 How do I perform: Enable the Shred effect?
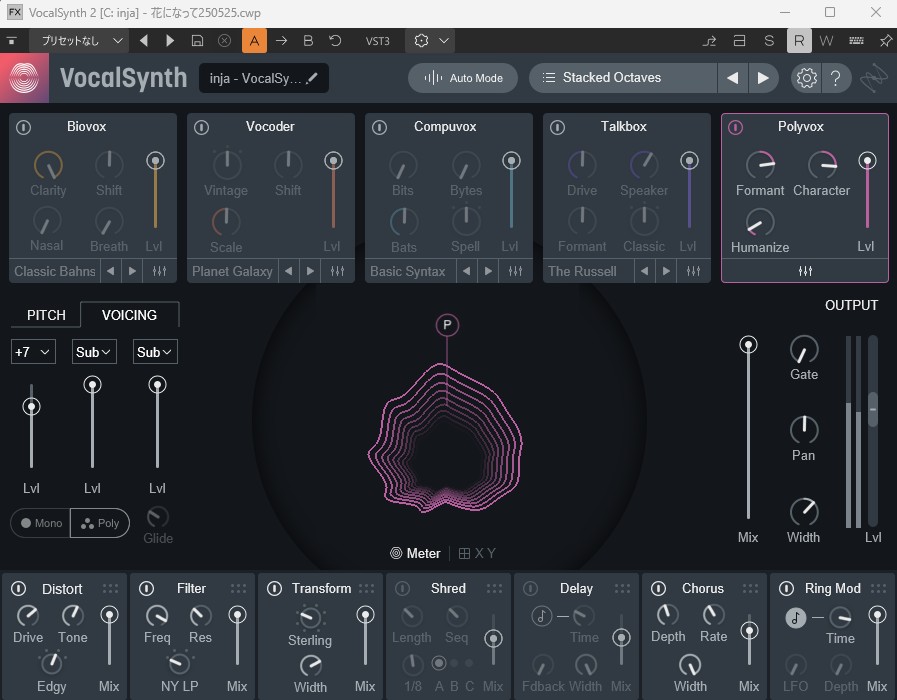pyautogui.click(x=403, y=588)
